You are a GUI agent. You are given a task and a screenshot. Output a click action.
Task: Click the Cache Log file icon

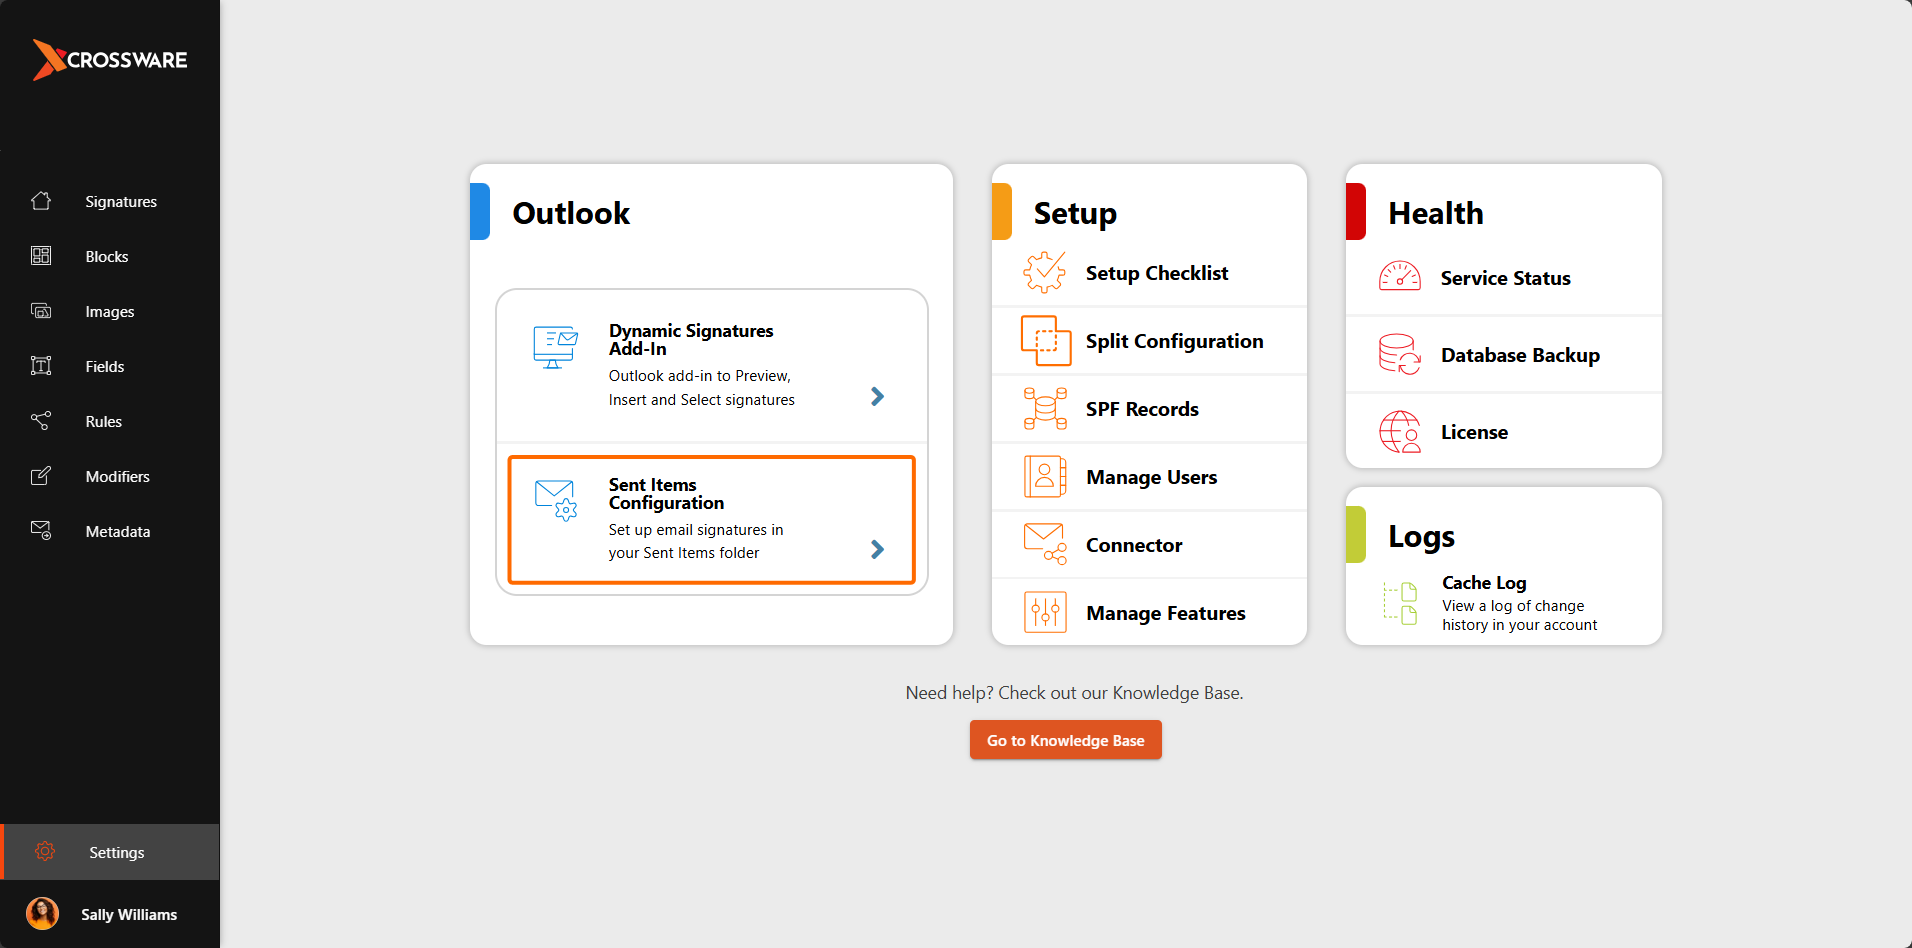click(x=1400, y=603)
